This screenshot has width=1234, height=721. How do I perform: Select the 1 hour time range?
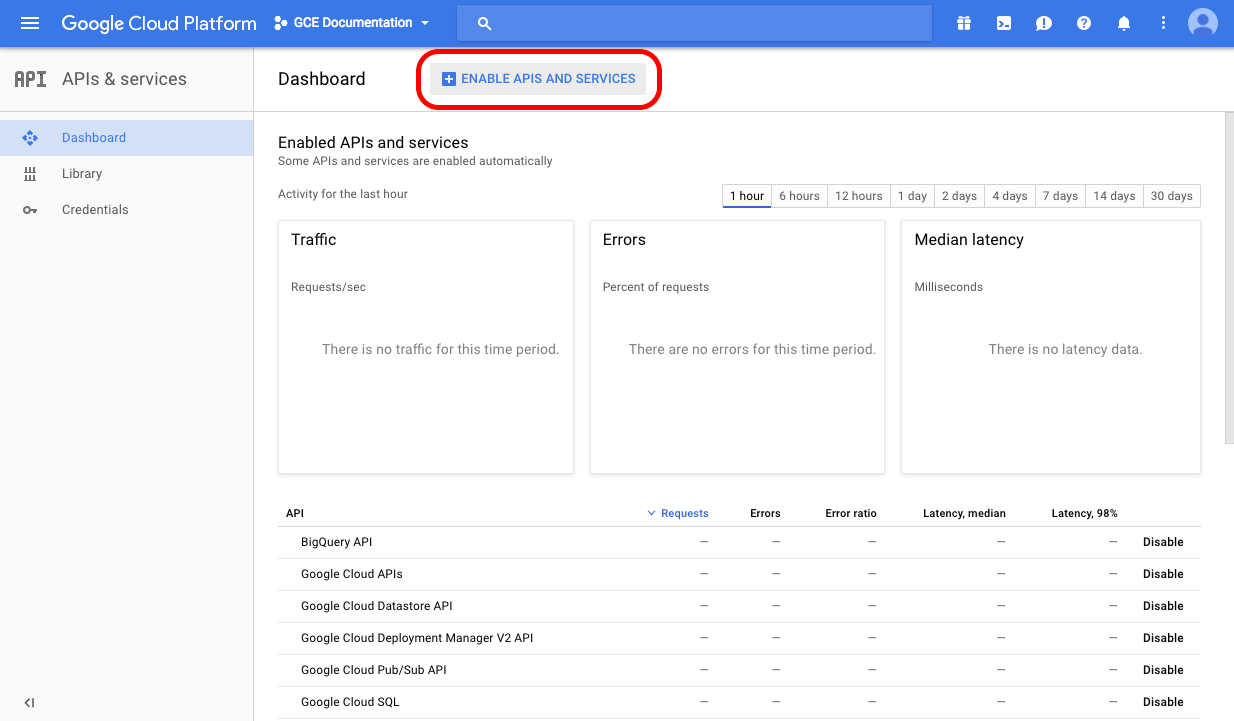click(747, 196)
